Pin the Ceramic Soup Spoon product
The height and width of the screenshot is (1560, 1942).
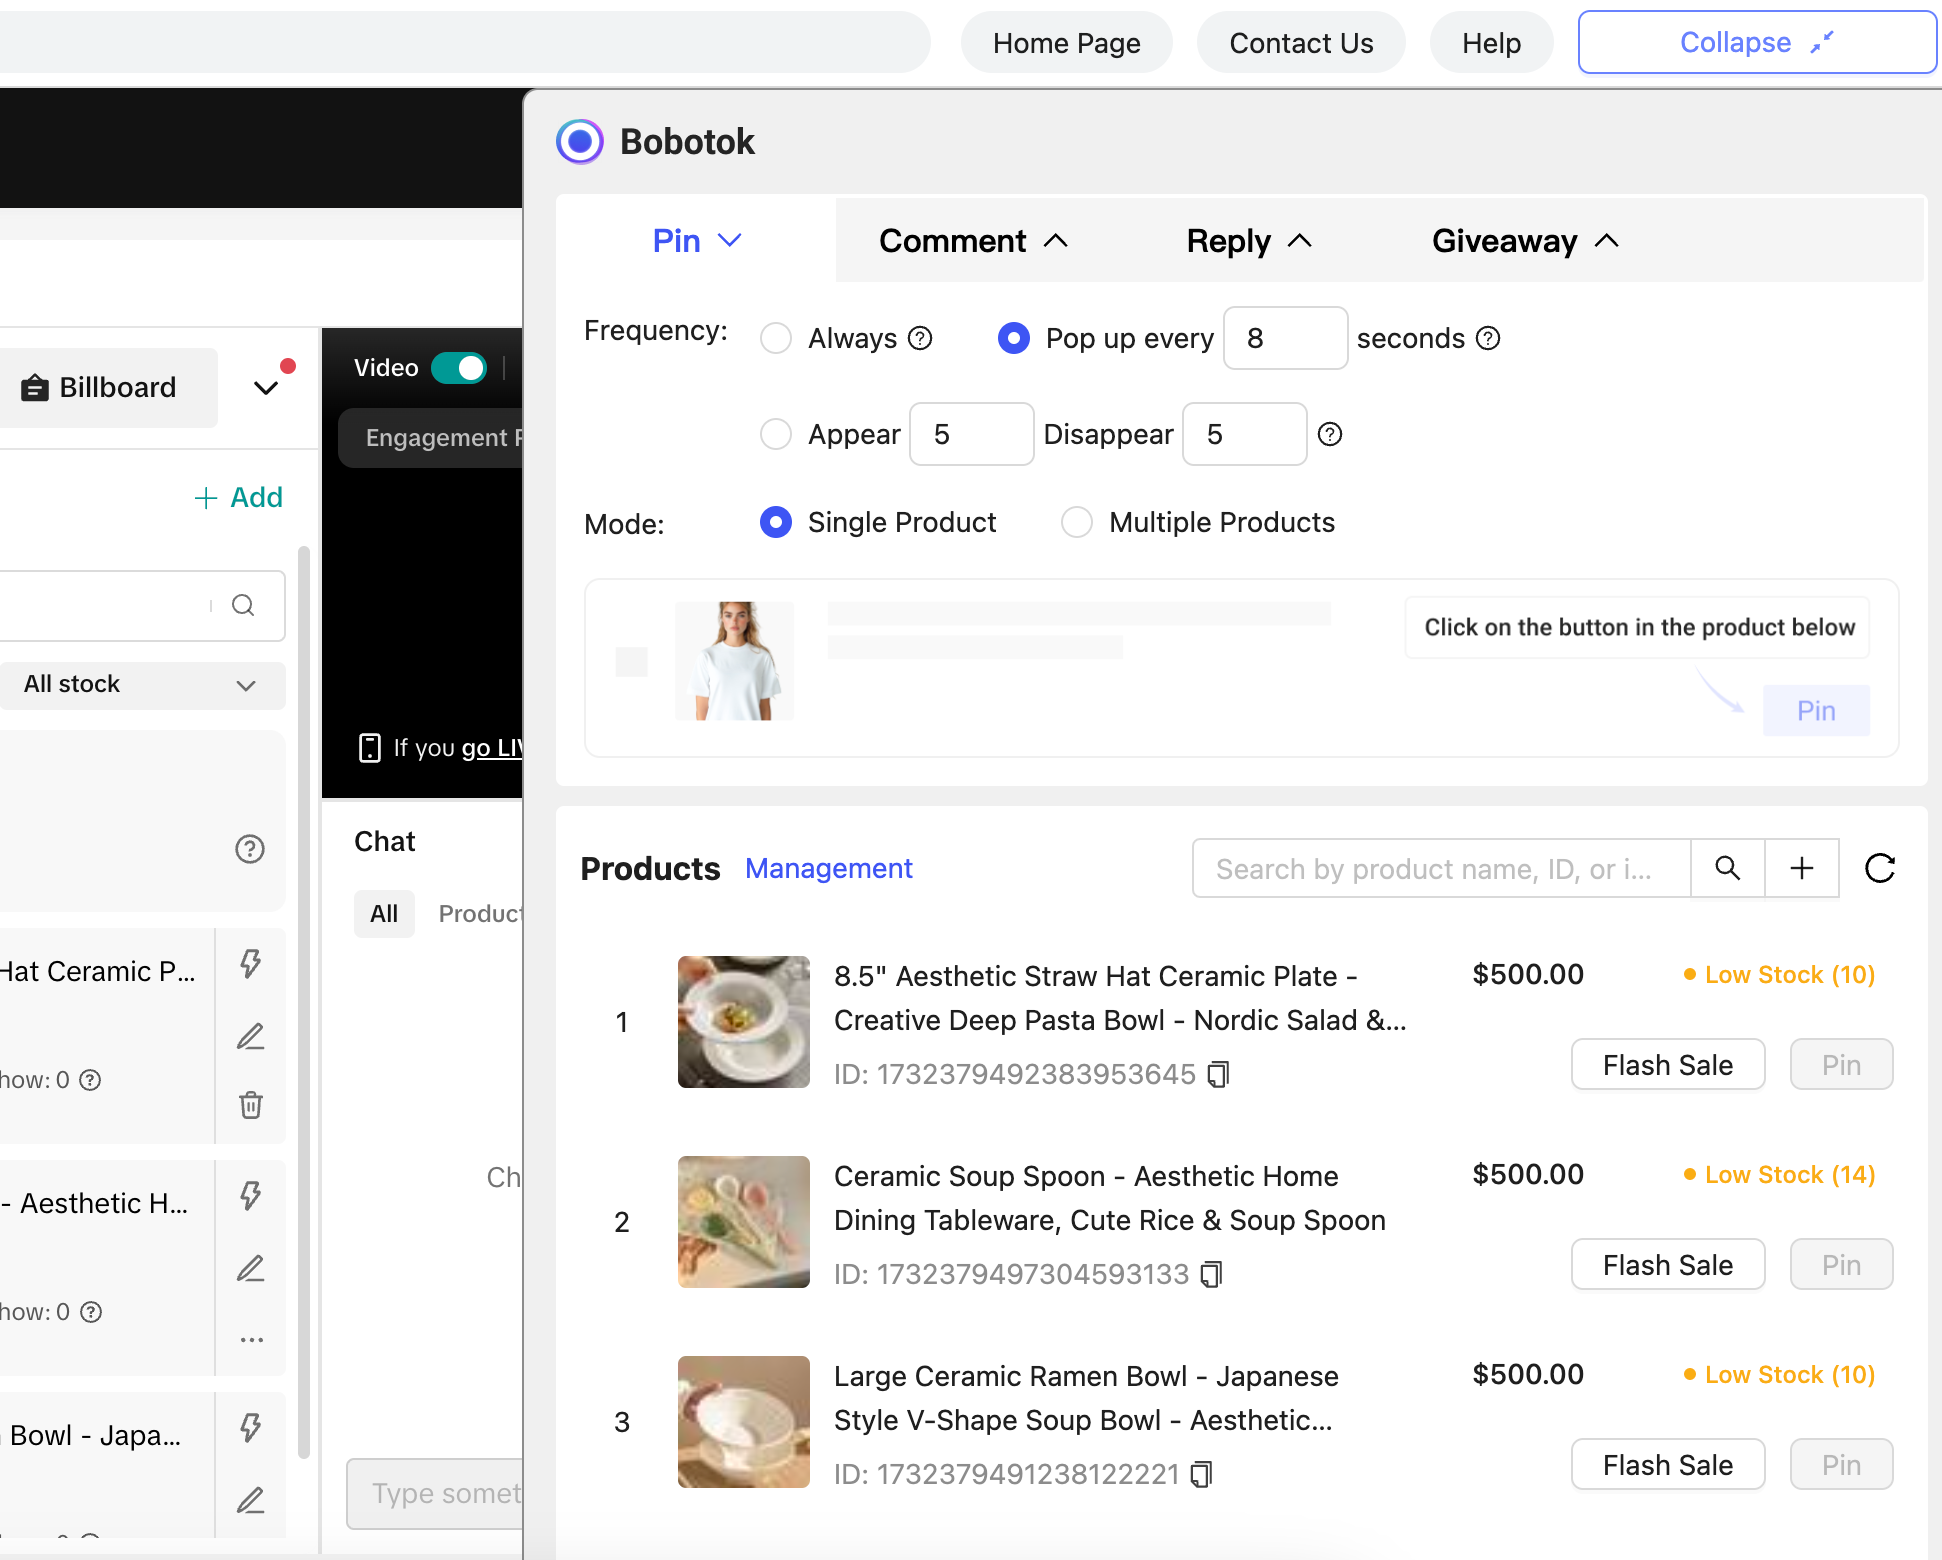pos(1841,1265)
